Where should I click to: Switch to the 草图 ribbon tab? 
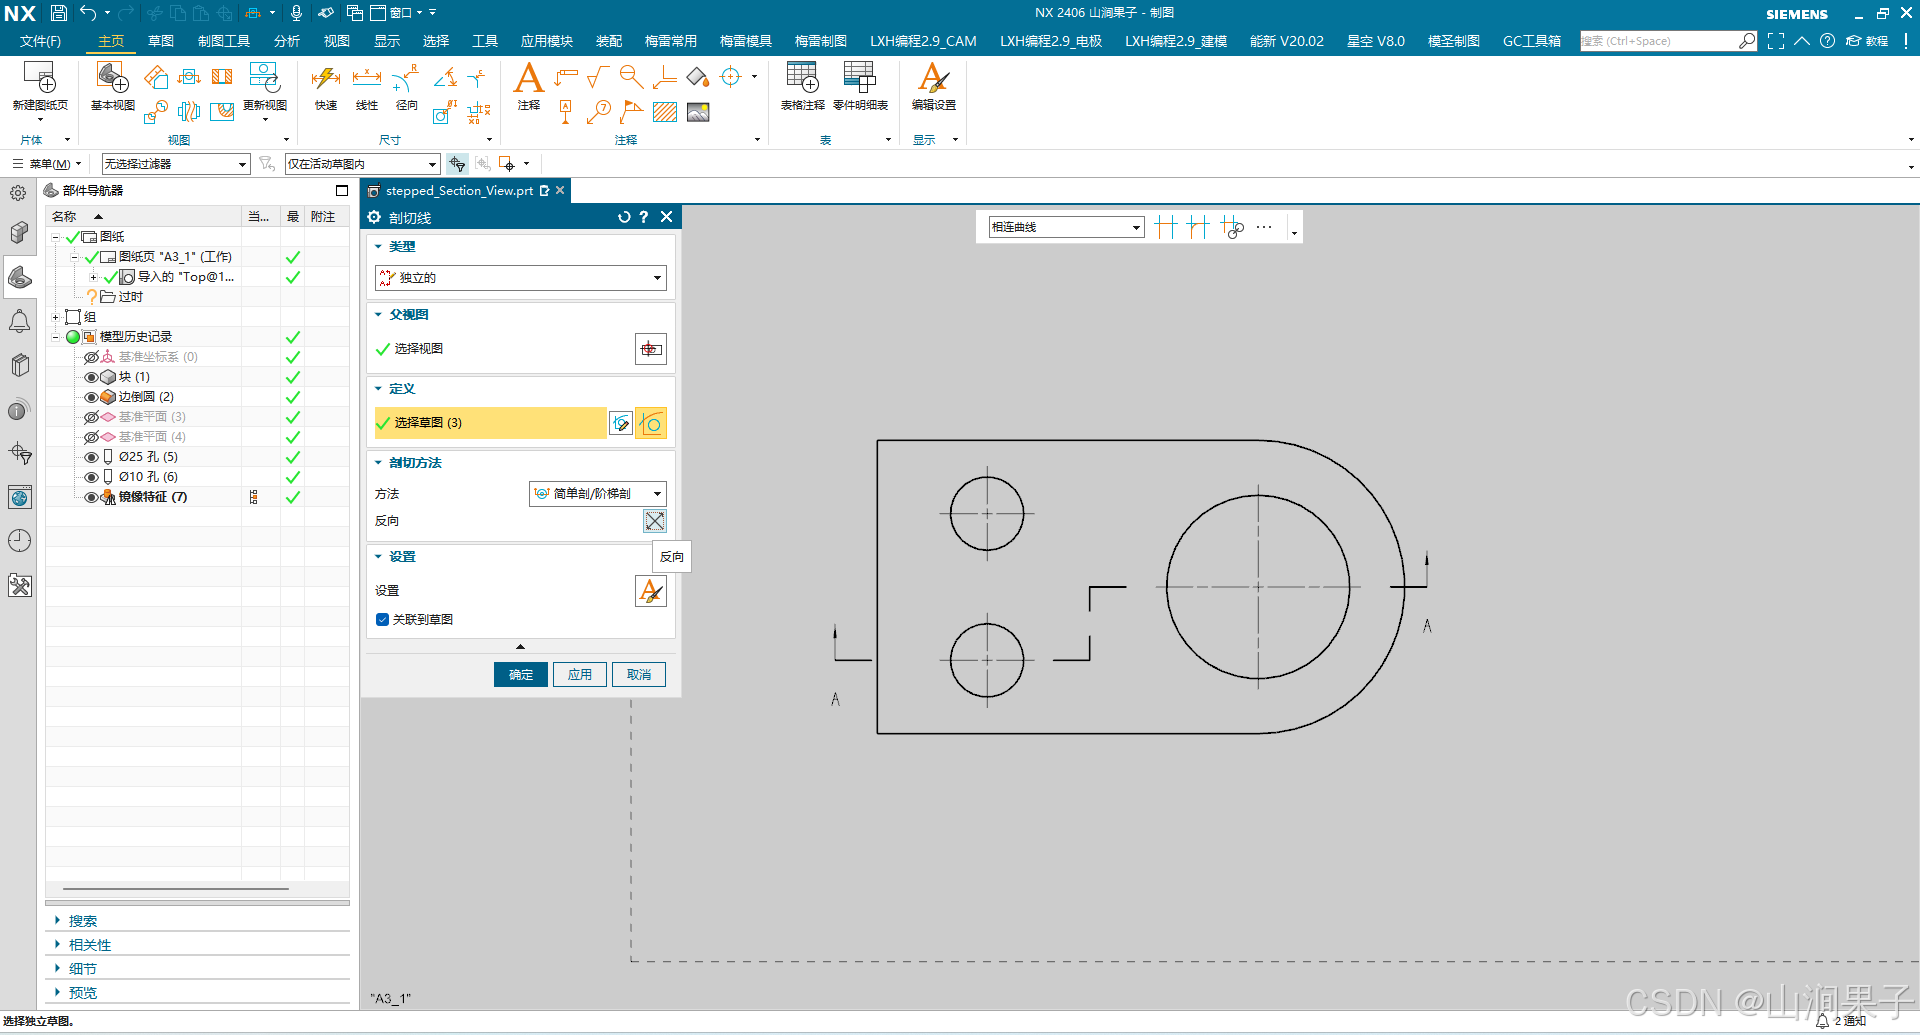point(161,41)
